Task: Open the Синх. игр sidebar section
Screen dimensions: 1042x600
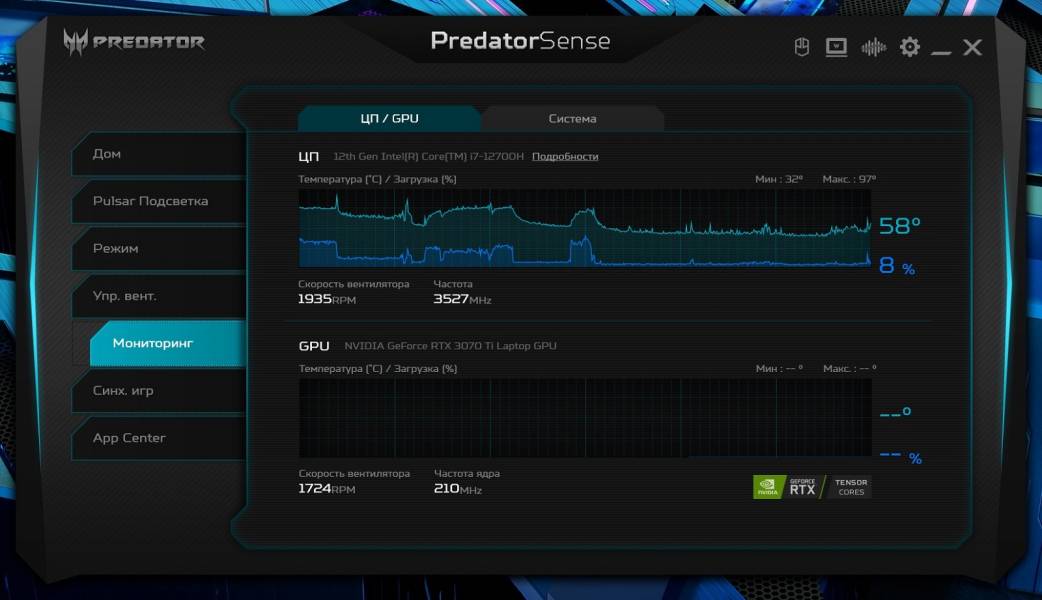Action: coord(159,390)
